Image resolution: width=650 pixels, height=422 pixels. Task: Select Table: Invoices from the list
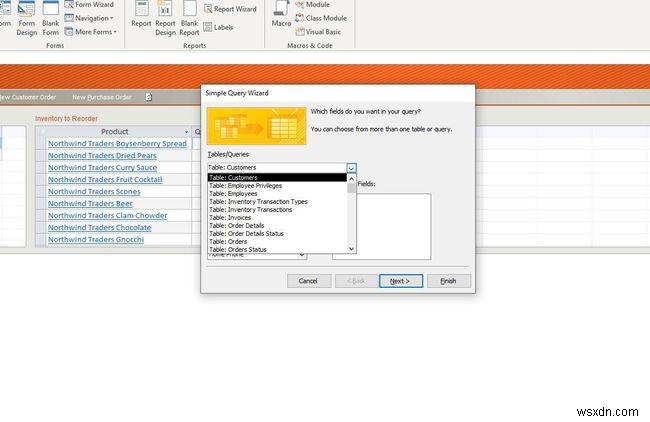tap(277, 218)
